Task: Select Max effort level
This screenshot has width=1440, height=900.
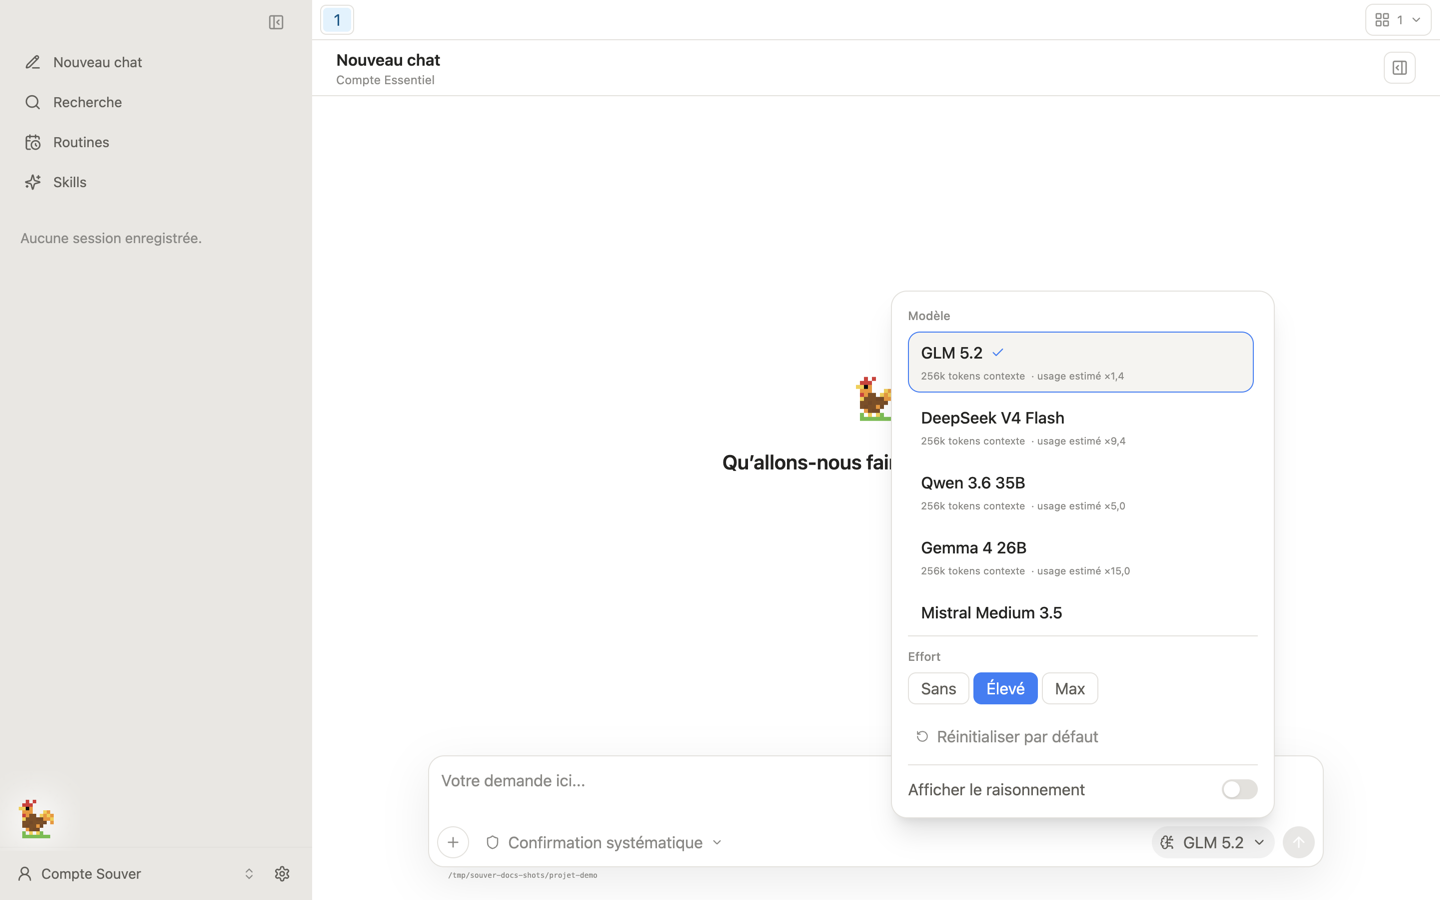Action: tap(1069, 688)
